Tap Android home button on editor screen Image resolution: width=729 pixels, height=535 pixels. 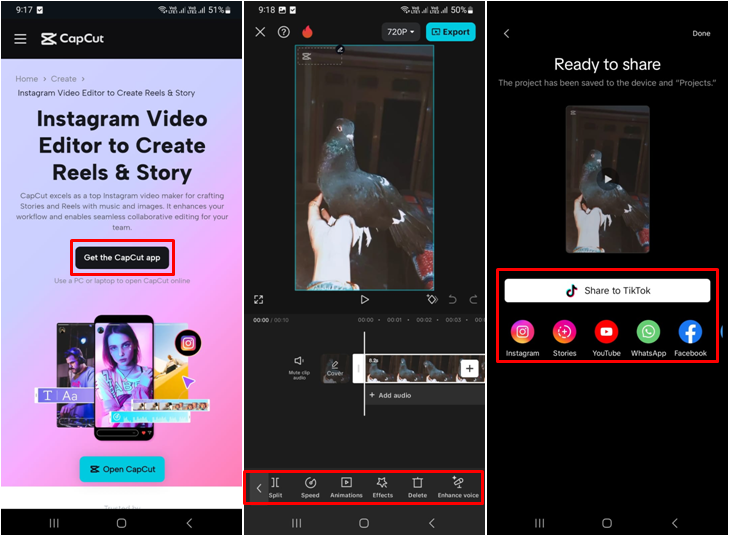click(364, 523)
